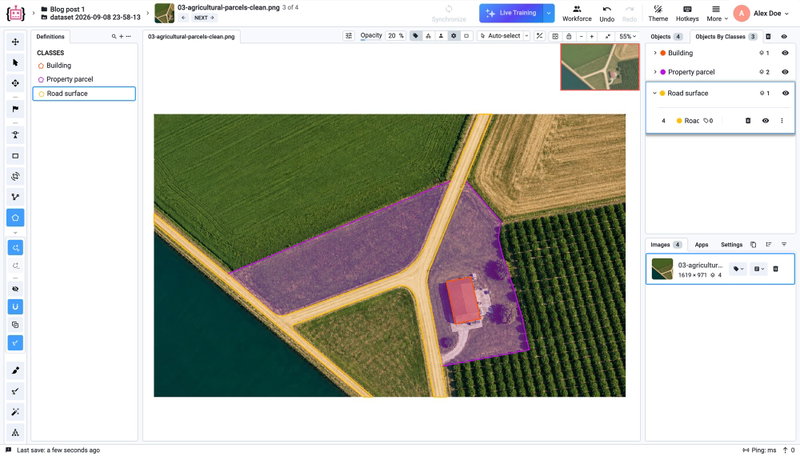Expand the Building class group
800x456 pixels.
655,53
